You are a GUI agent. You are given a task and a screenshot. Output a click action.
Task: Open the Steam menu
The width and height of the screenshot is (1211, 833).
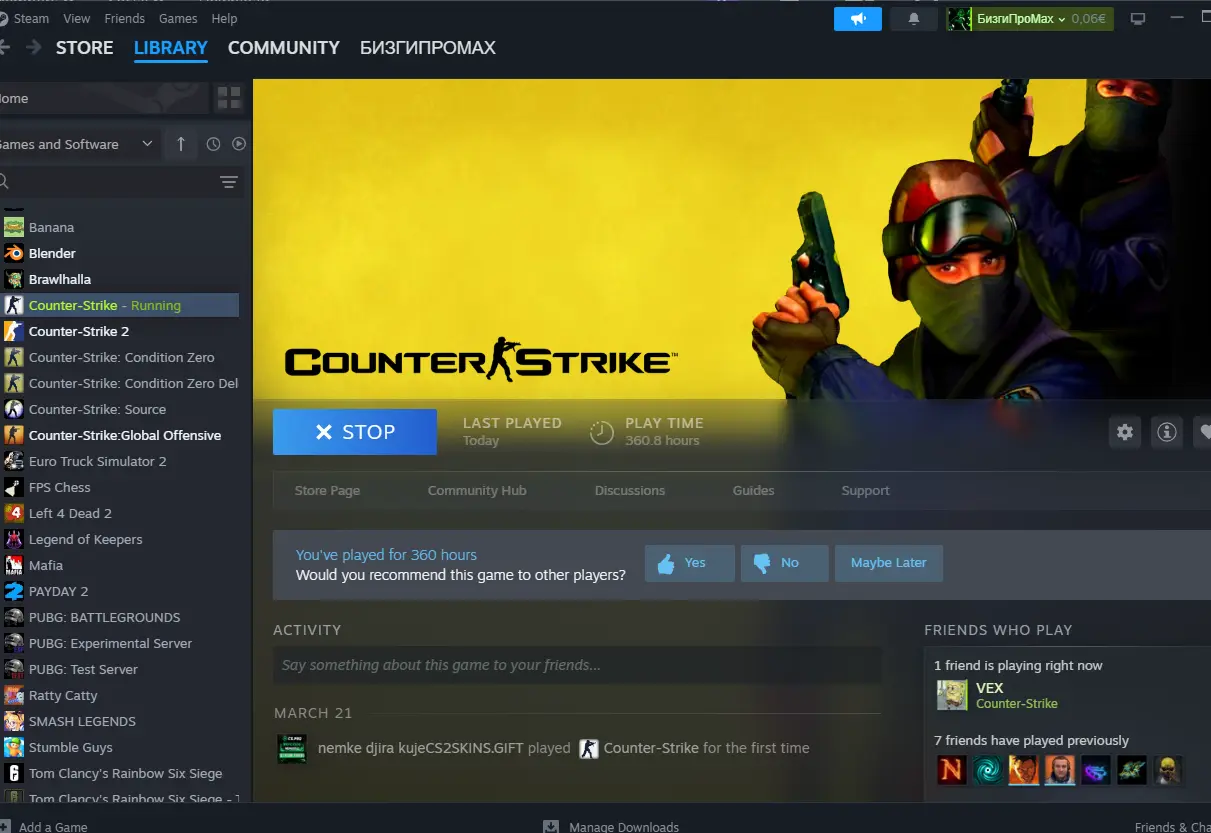31,18
